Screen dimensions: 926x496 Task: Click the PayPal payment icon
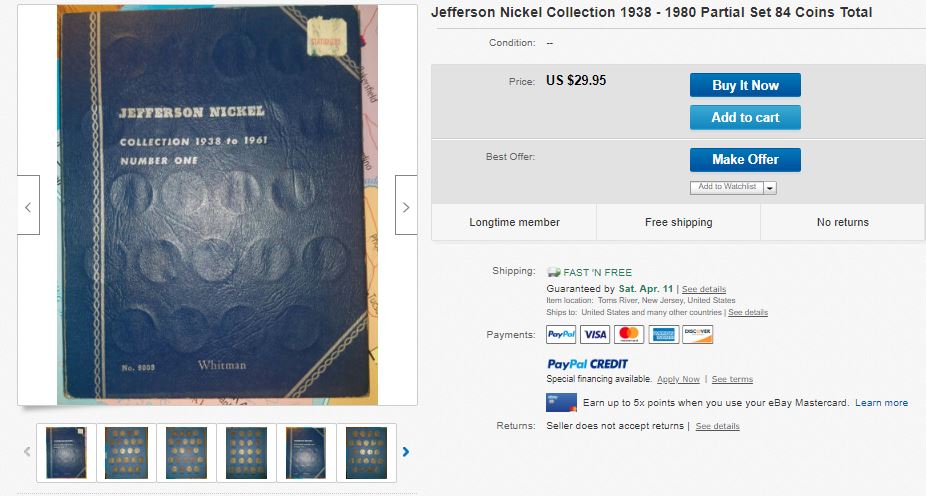561,334
